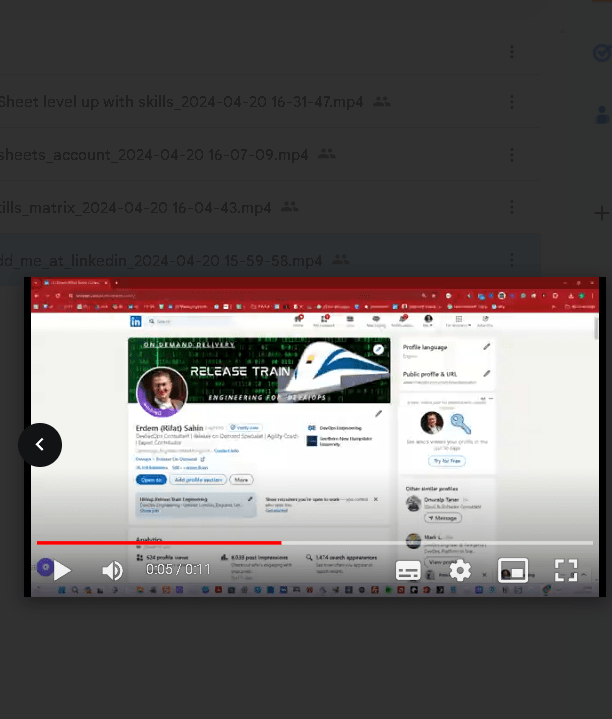Open more options for add_me_at_linkedin file

pos(512,260)
